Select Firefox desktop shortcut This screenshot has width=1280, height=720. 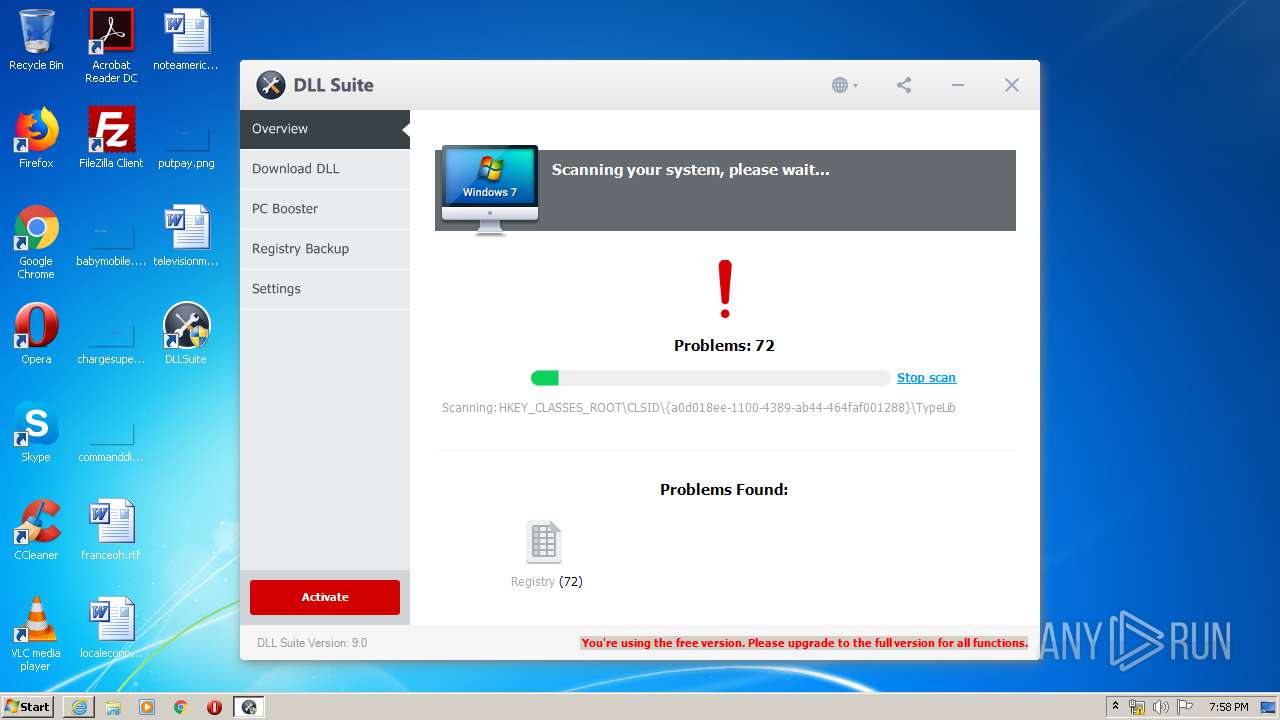click(36, 138)
